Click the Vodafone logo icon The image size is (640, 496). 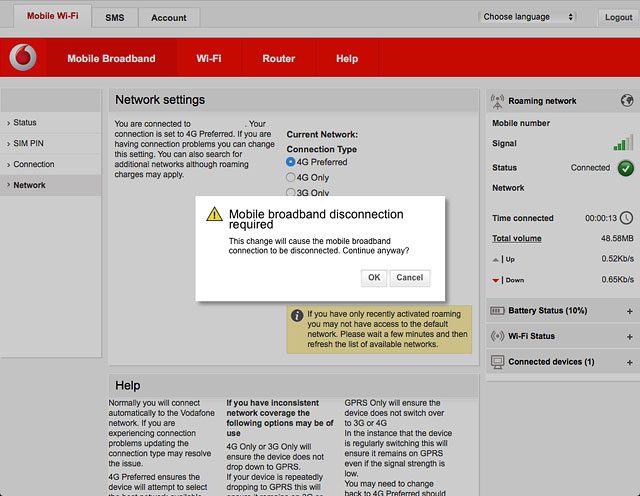[23, 57]
